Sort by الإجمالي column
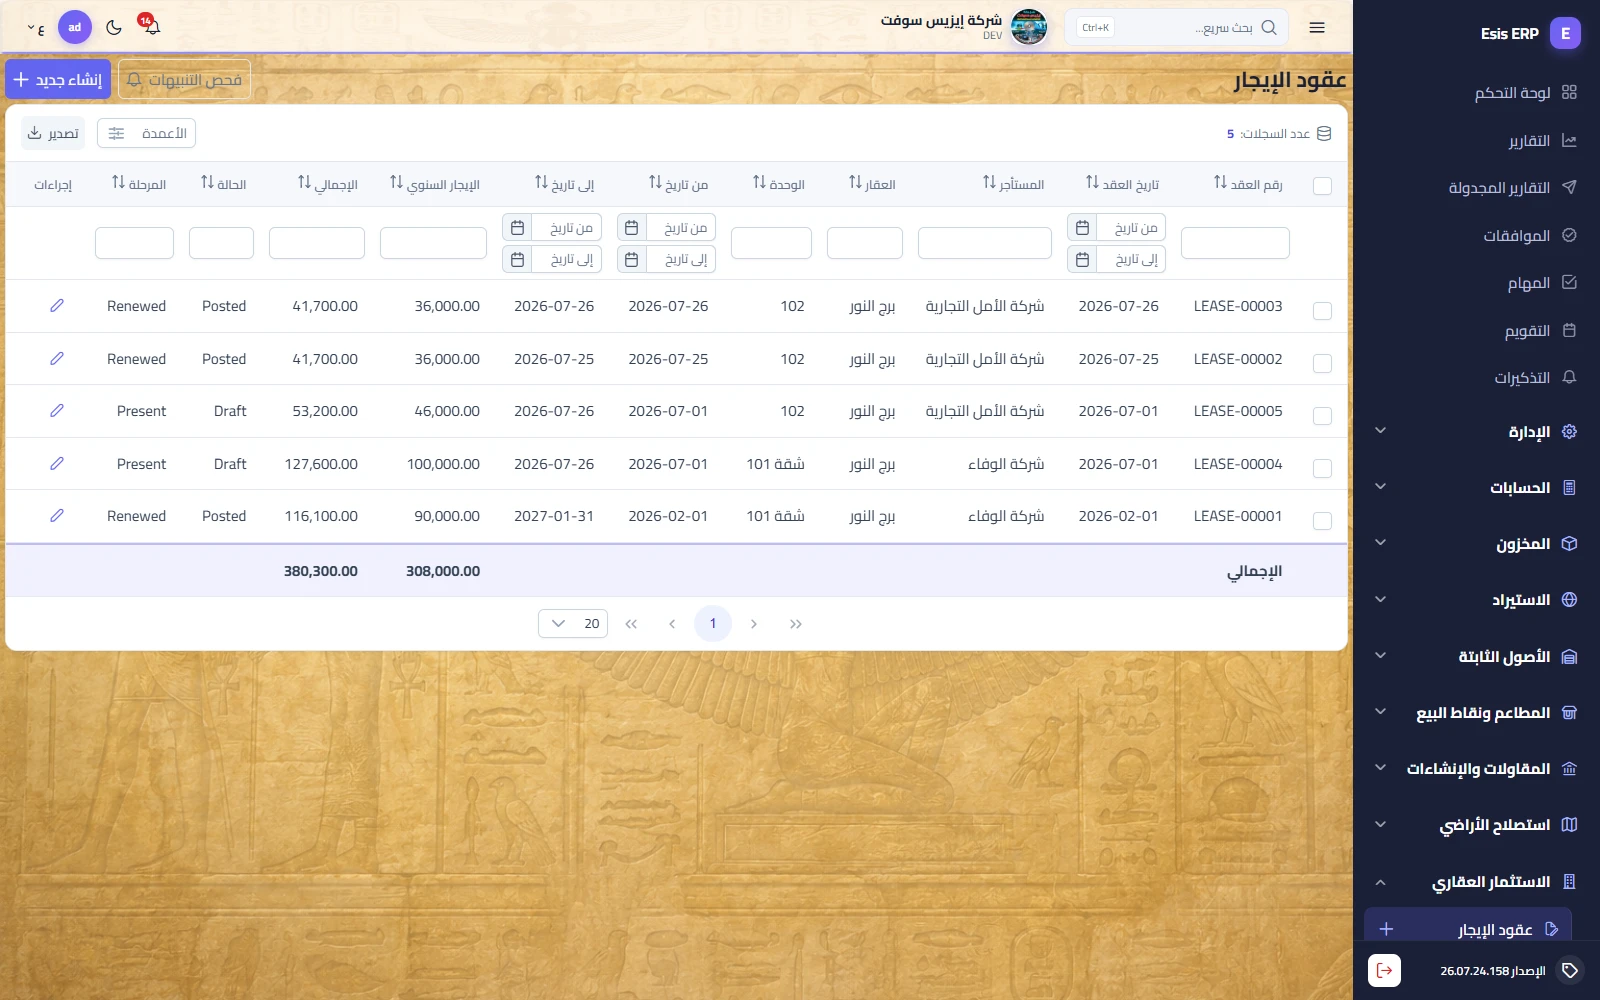1600x1000 pixels. click(304, 183)
